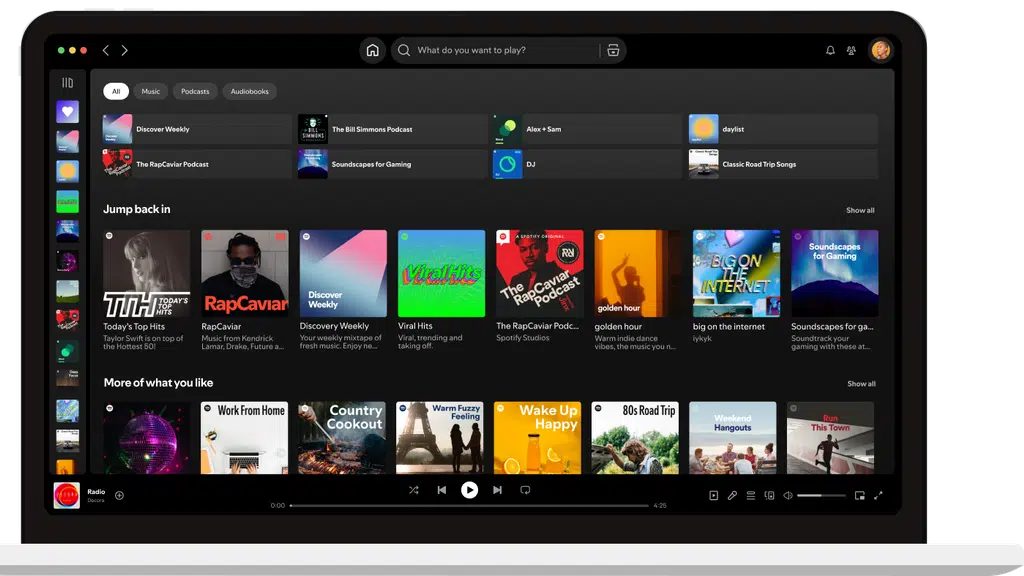Add the Radio track to Liked Songs
The image size is (1024, 576).
[x=120, y=496]
